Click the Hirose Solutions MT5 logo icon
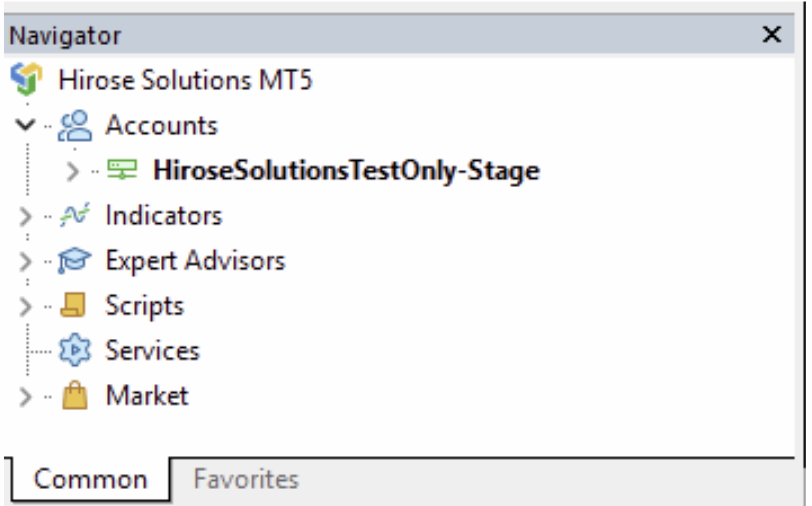The height and width of the screenshot is (506, 812). pyautogui.click(x=27, y=80)
